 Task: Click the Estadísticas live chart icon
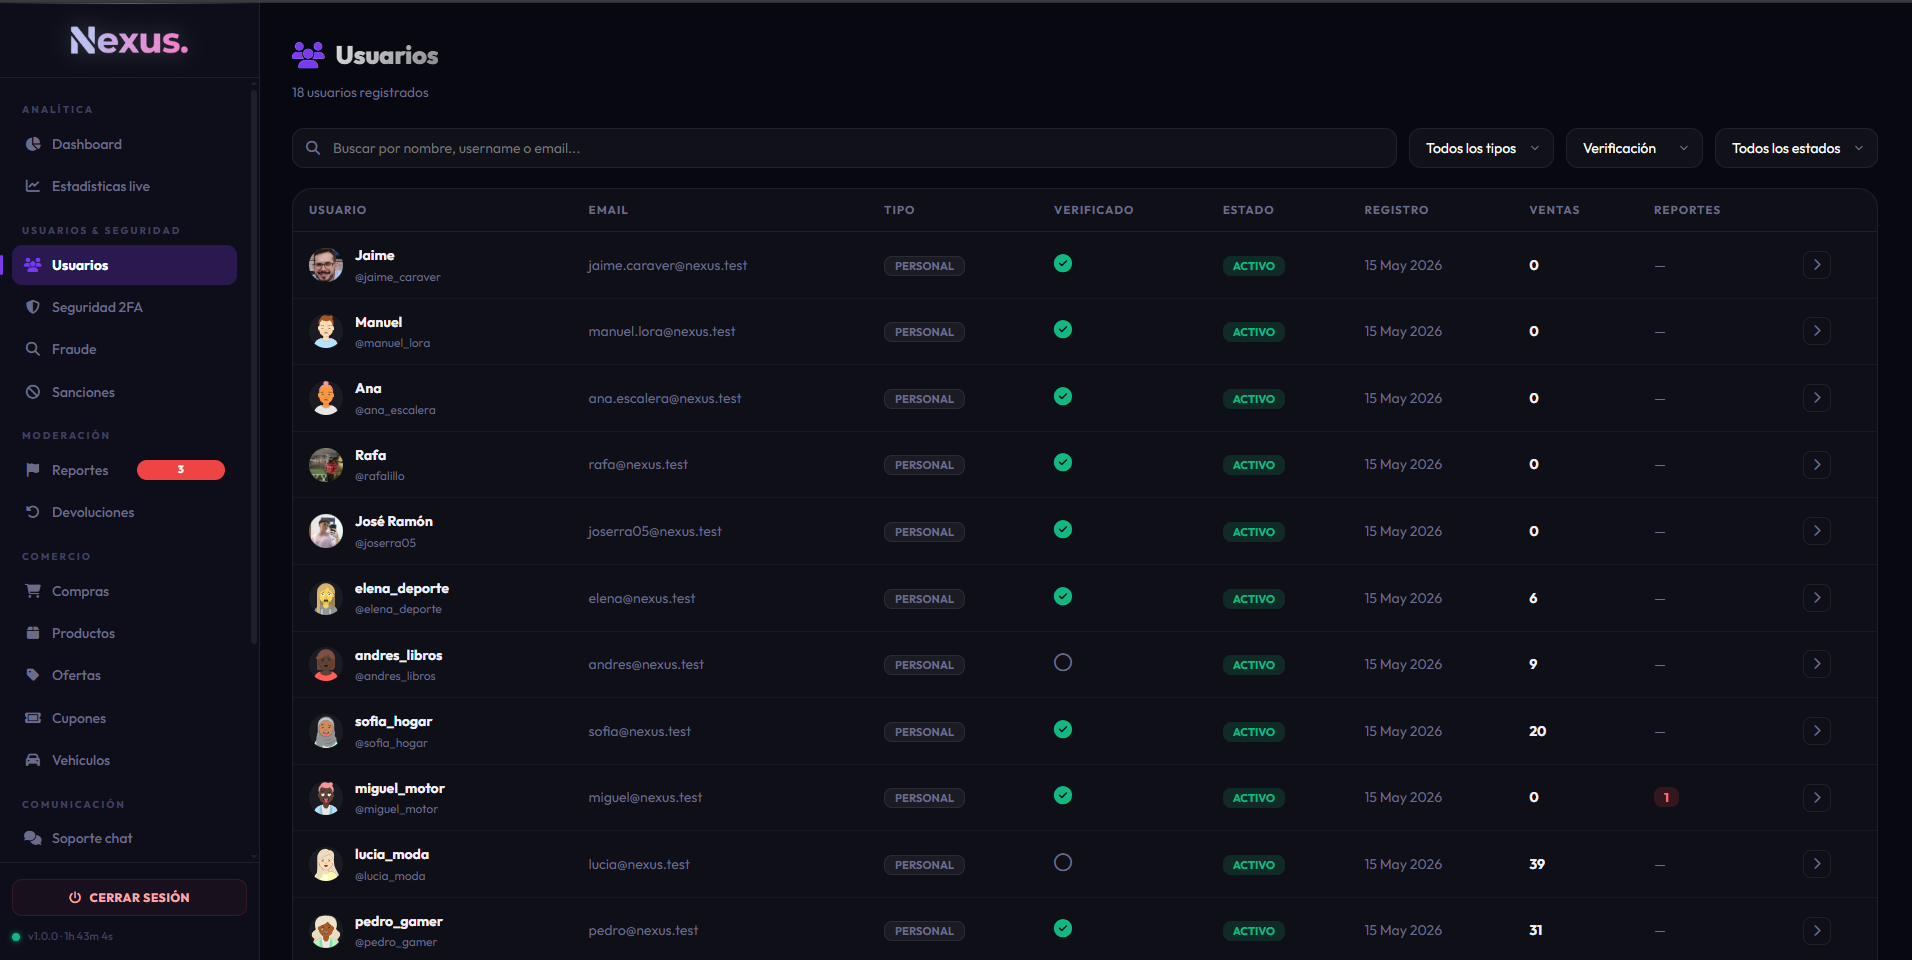coord(33,186)
